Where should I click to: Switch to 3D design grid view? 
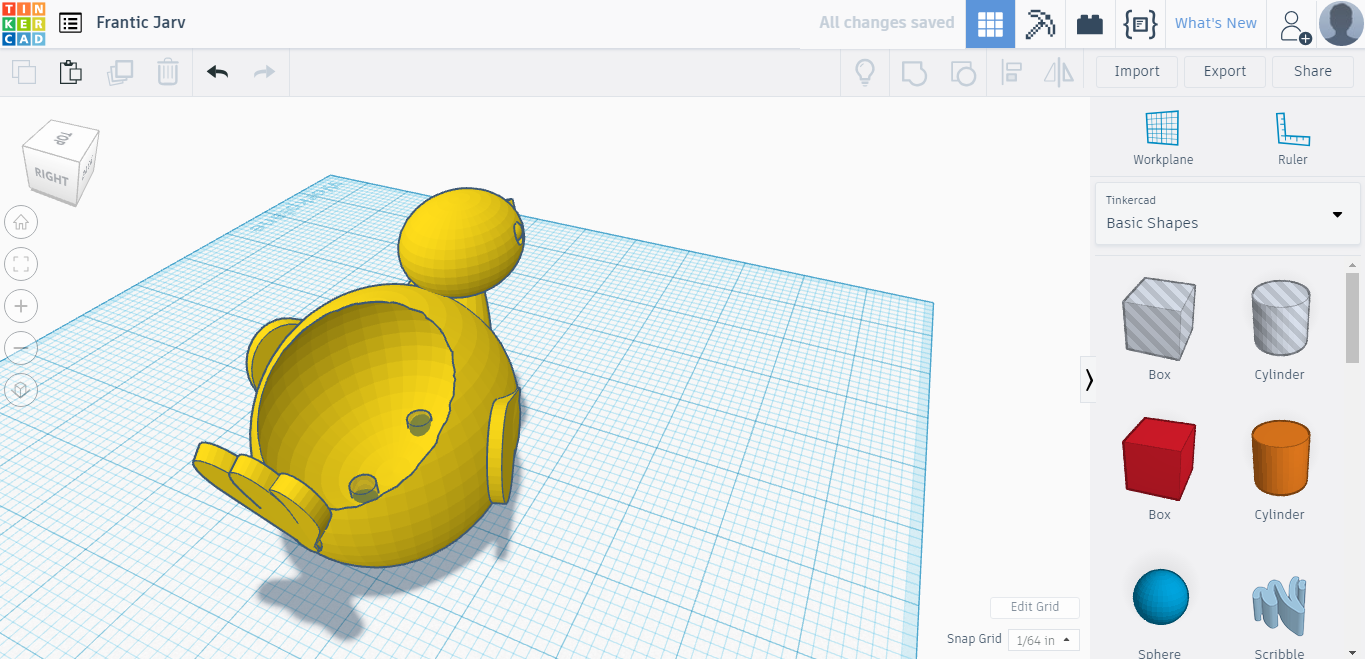point(990,24)
